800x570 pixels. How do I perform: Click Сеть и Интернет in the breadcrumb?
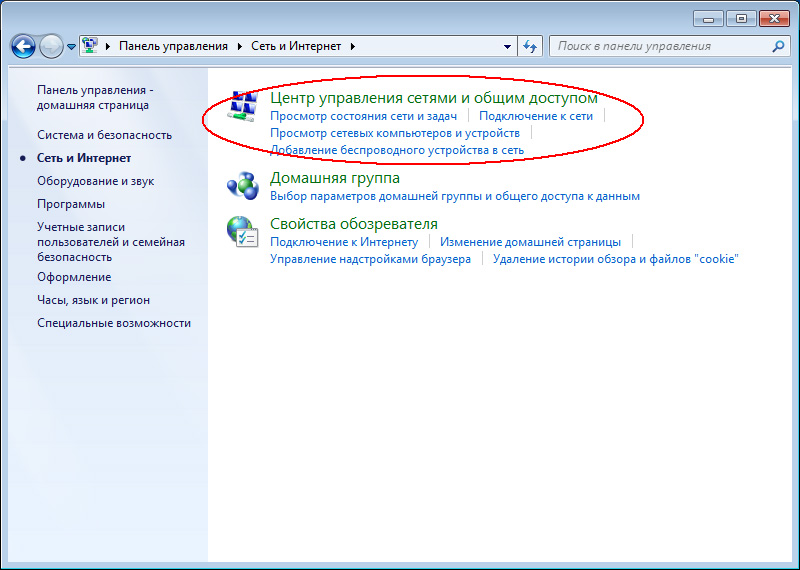296,46
